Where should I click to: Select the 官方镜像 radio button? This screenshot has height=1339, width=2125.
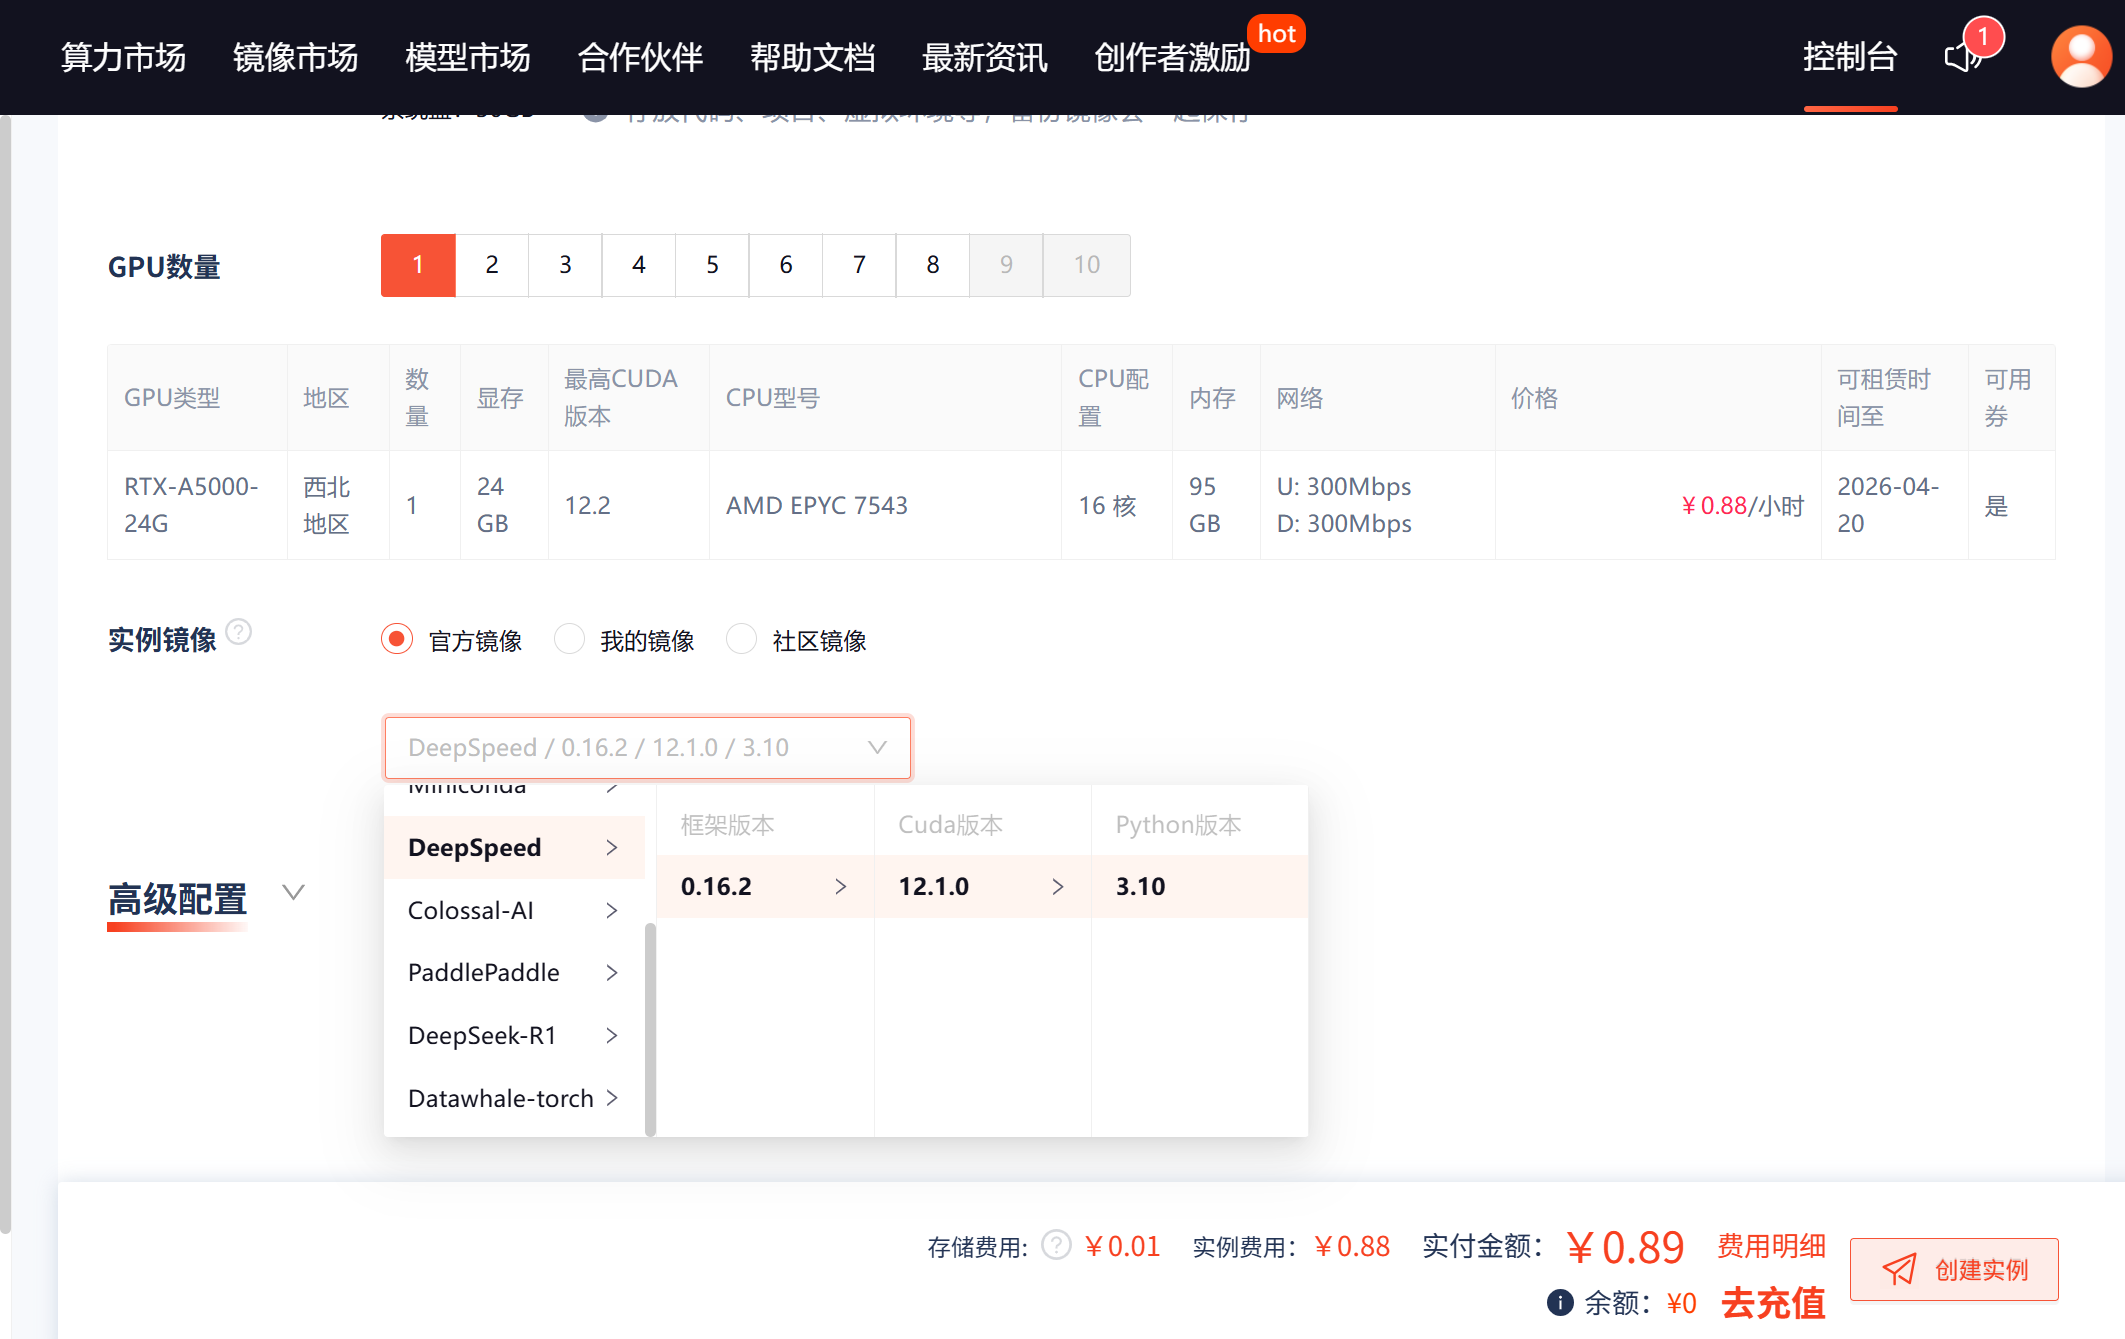[397, 639]
